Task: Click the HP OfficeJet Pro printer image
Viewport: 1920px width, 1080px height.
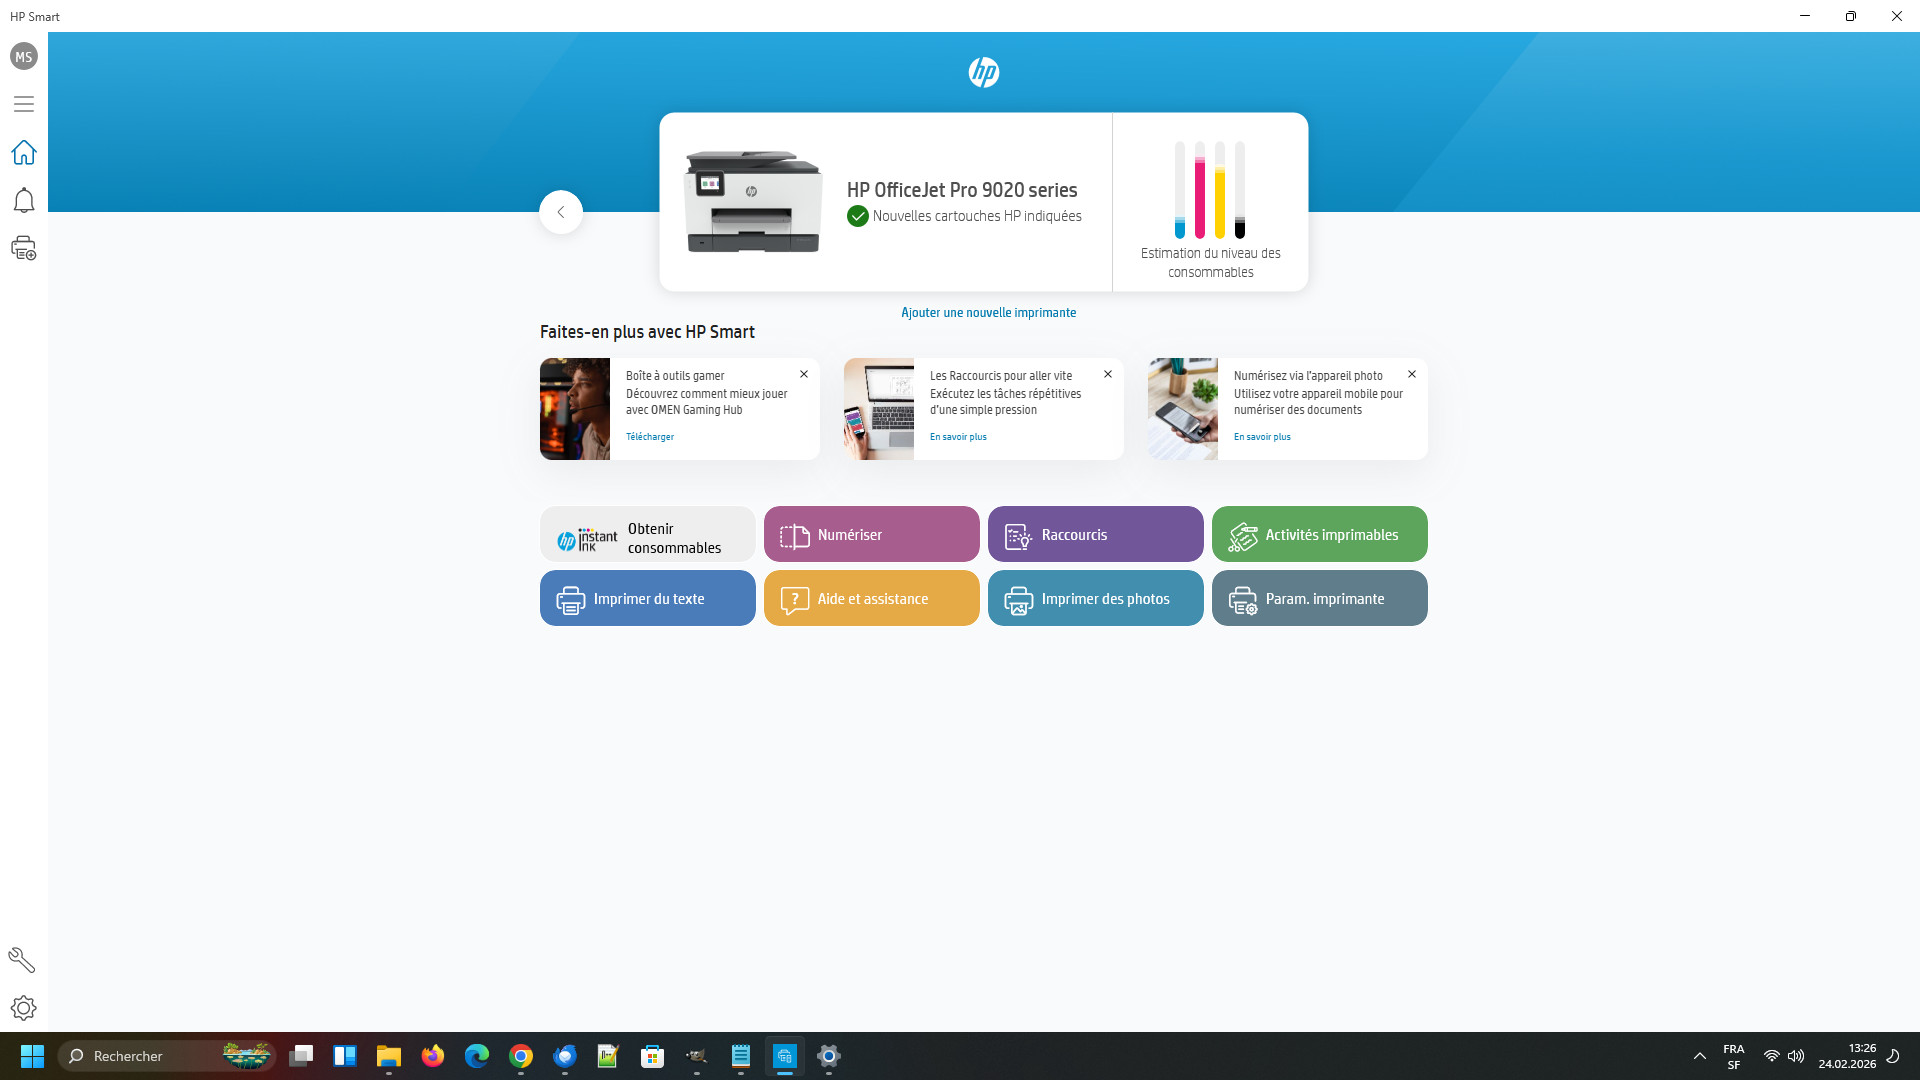Action: 754,202
